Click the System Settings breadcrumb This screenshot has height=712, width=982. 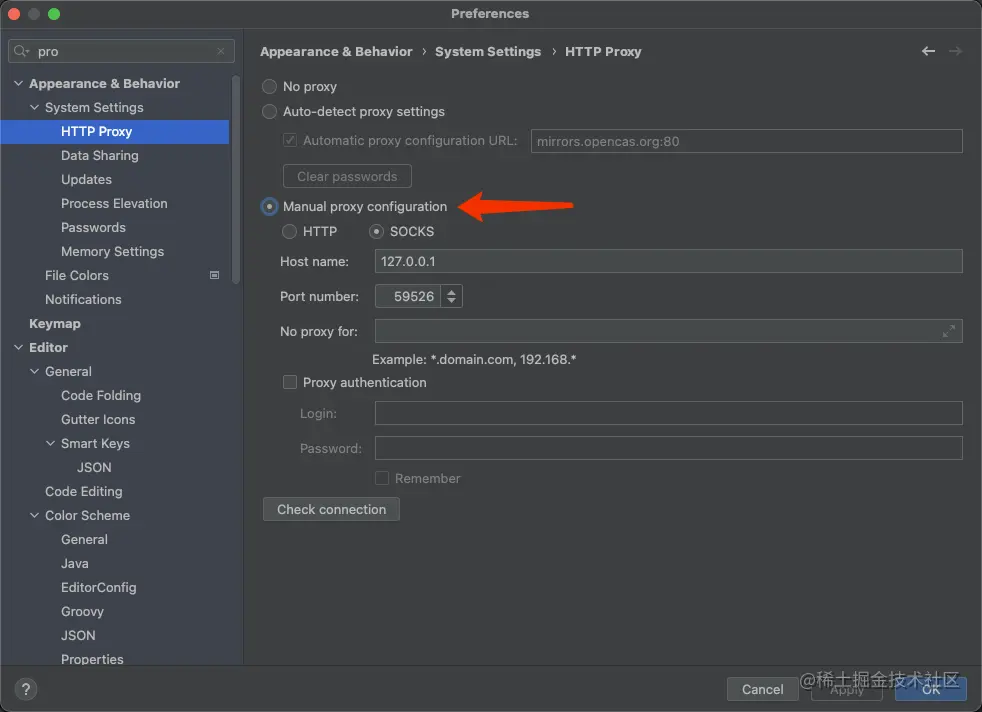coord(488,51)
